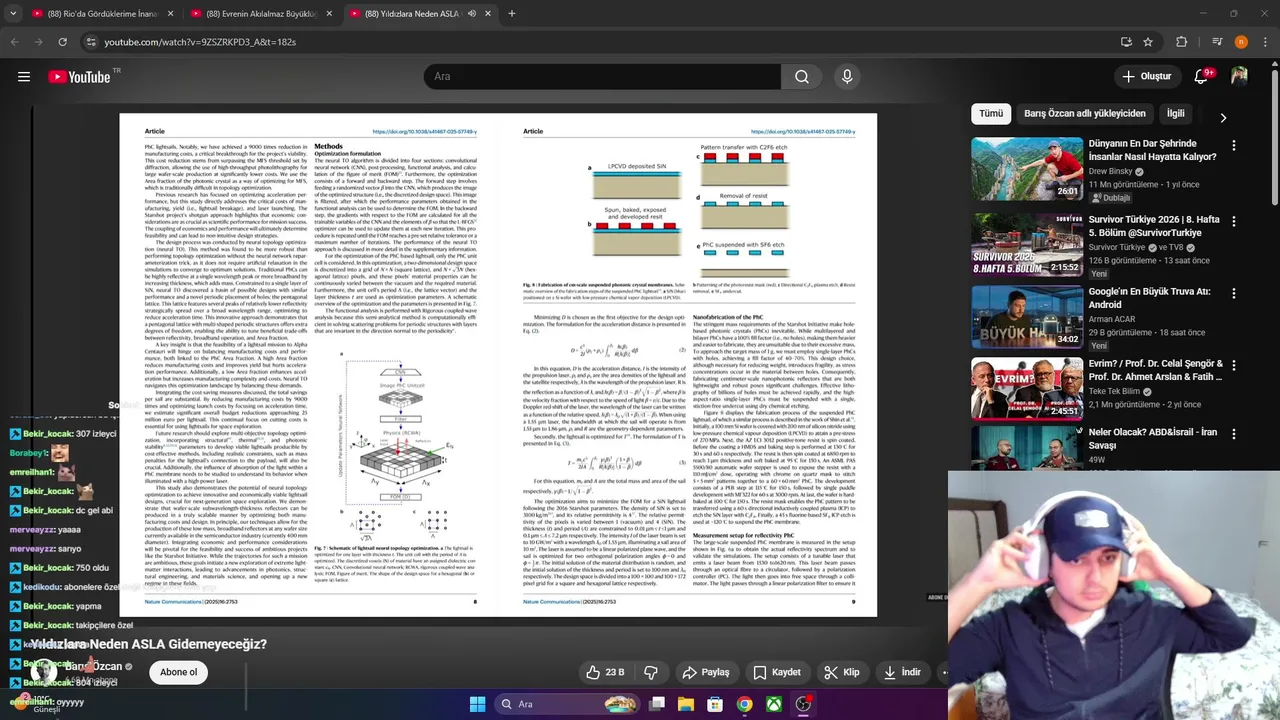
Task: Open options for Neler Olacak? ABD&İsrail video
Action: coord(1234,434)
